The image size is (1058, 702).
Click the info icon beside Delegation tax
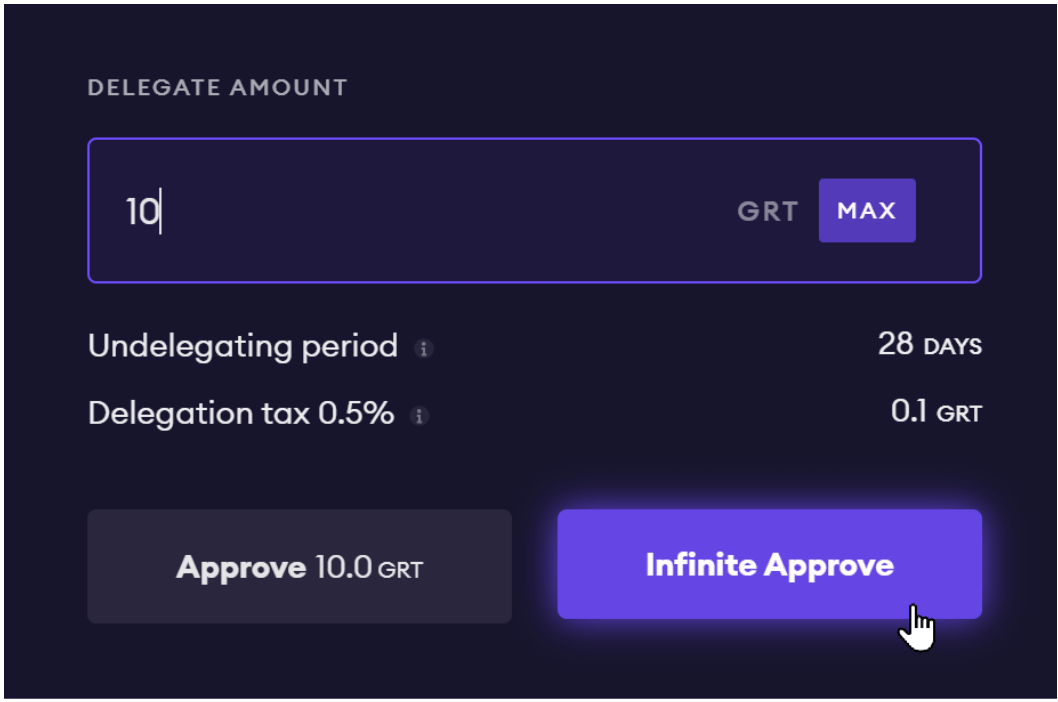coord(420,416)
